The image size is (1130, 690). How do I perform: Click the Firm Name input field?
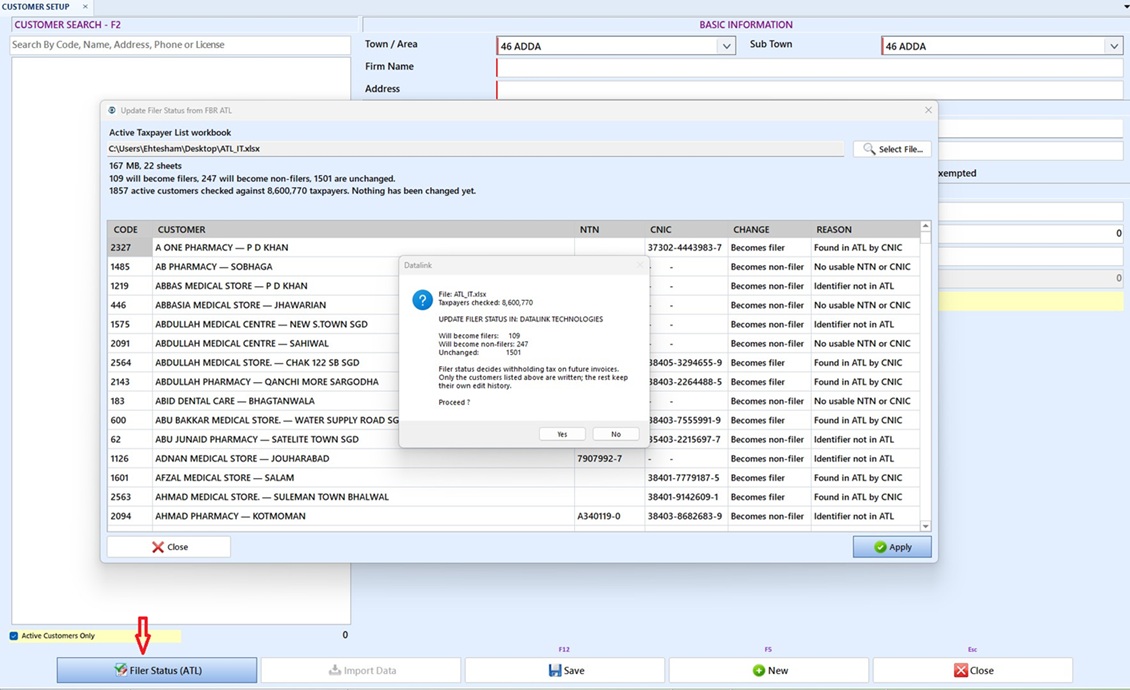tap(809, 68)
